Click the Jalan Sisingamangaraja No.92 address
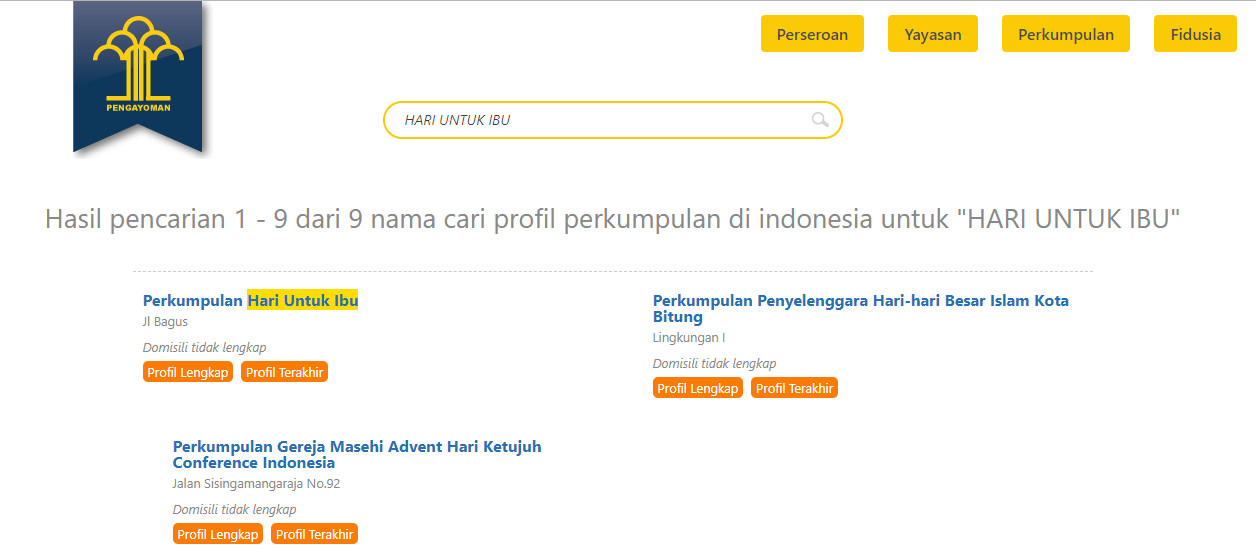This screenshot has width=1256, height=555. coord(256,484)
